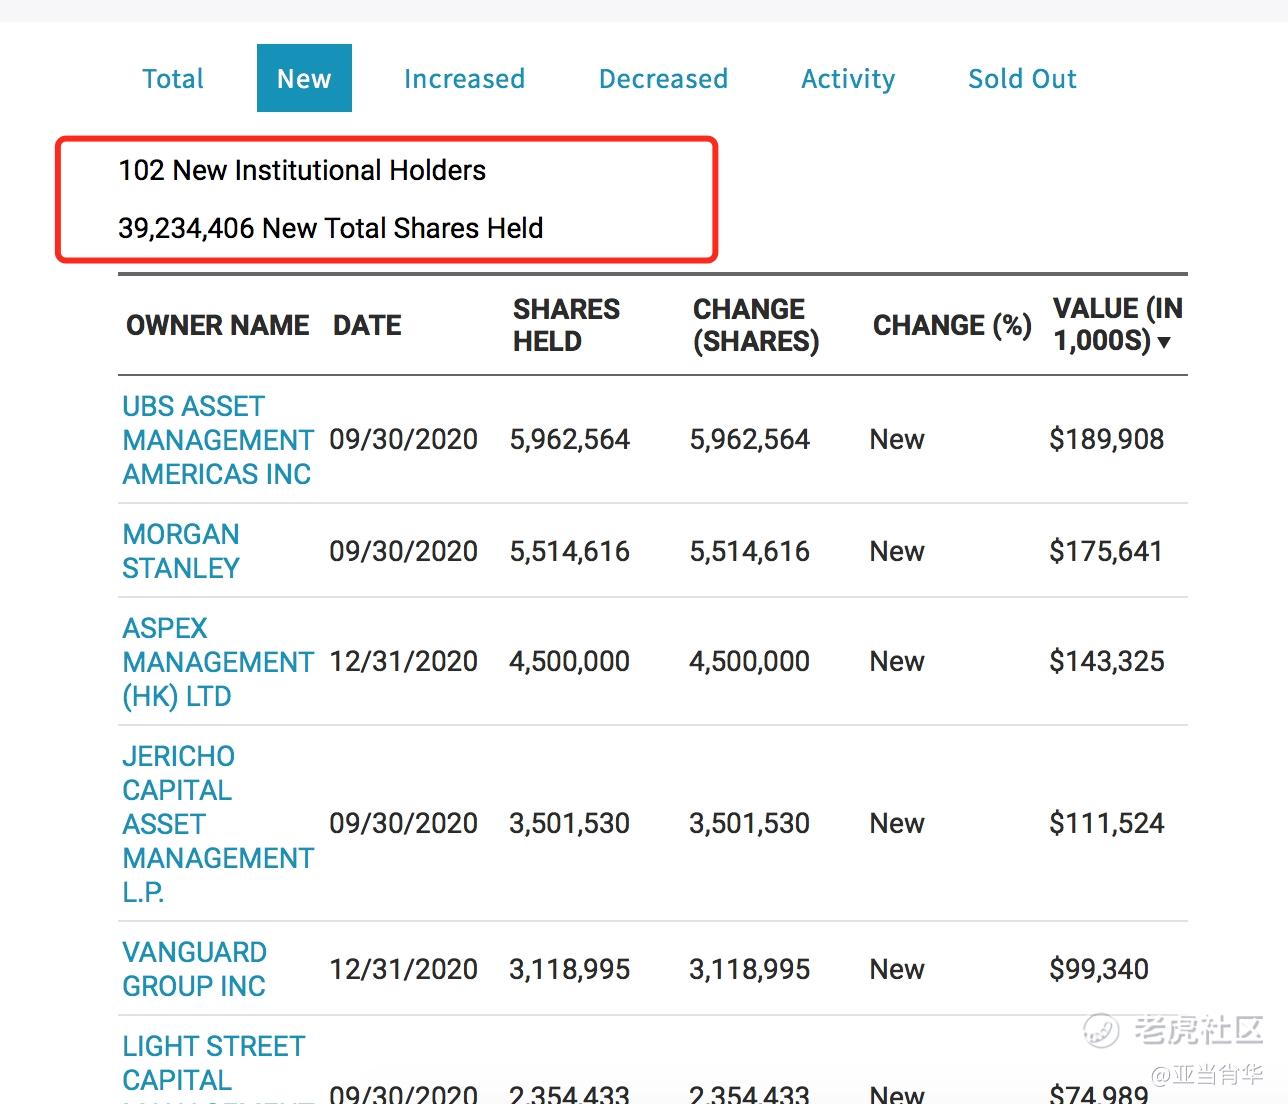Sort by Date column header

(367, 325)
